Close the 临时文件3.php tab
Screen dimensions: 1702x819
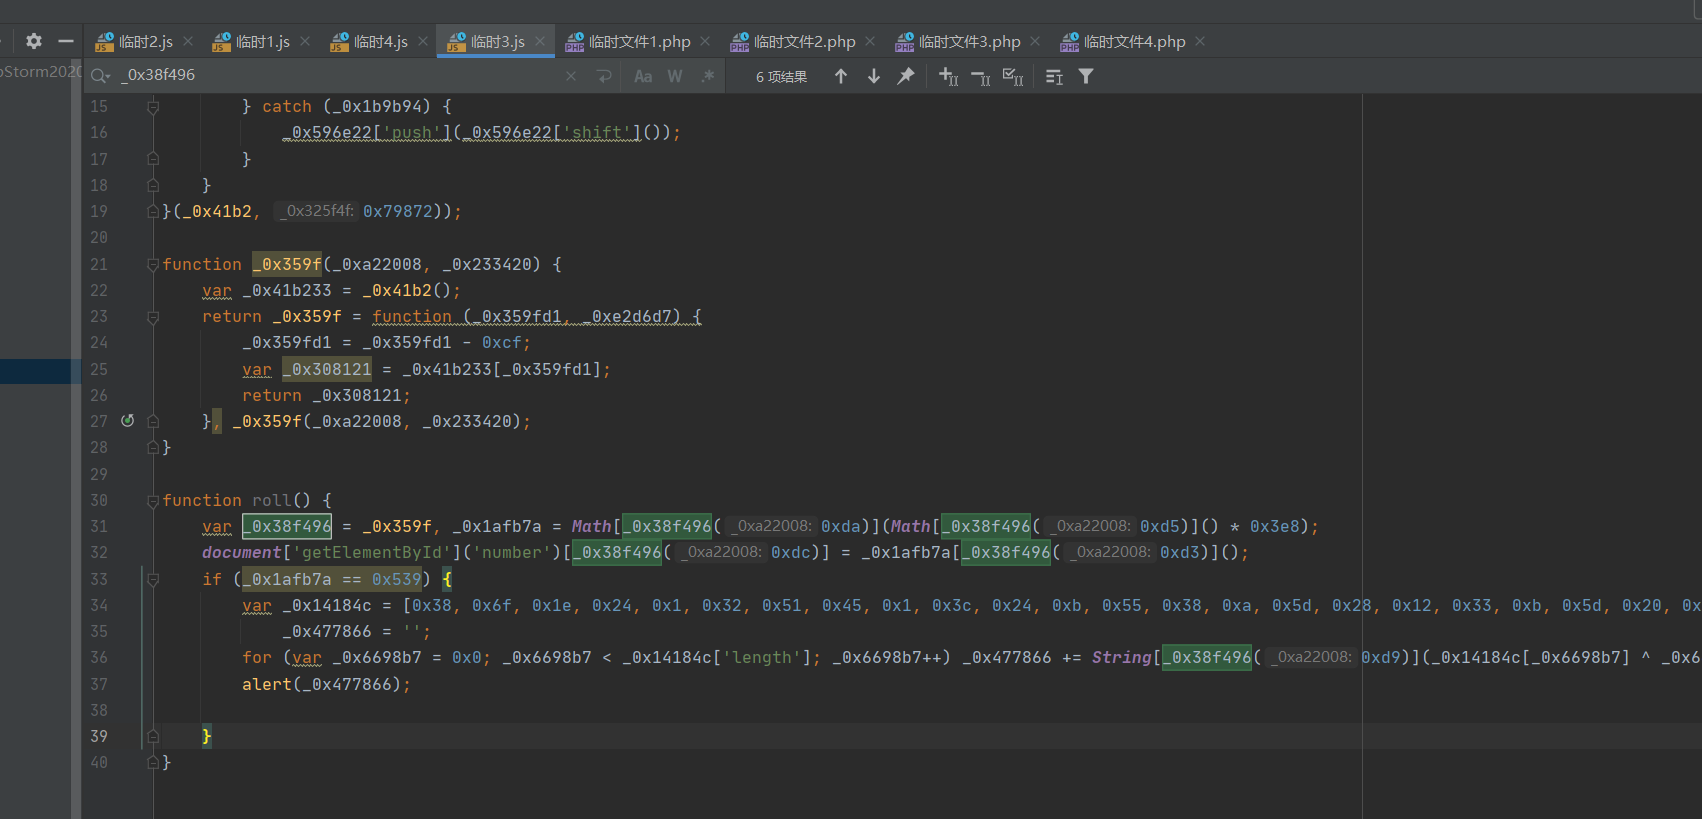tap(1035, 41)
